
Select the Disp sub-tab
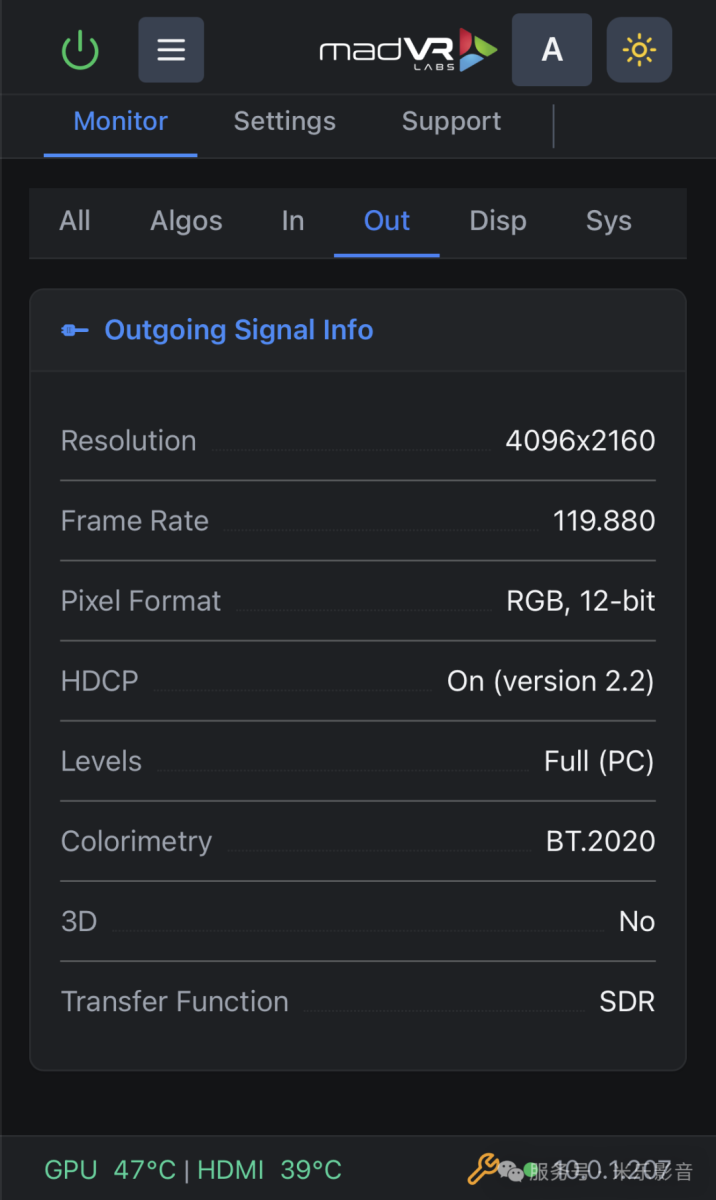click(x=498, y=221)
